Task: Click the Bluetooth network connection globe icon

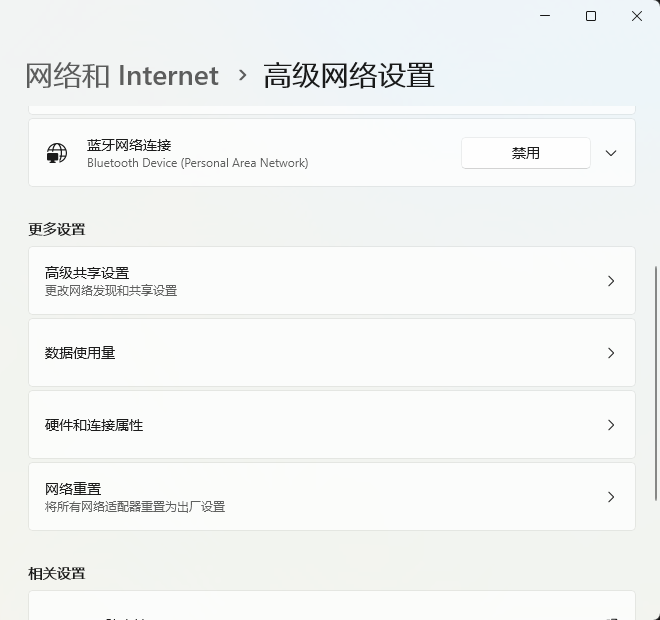Action: tap(57, 153)
